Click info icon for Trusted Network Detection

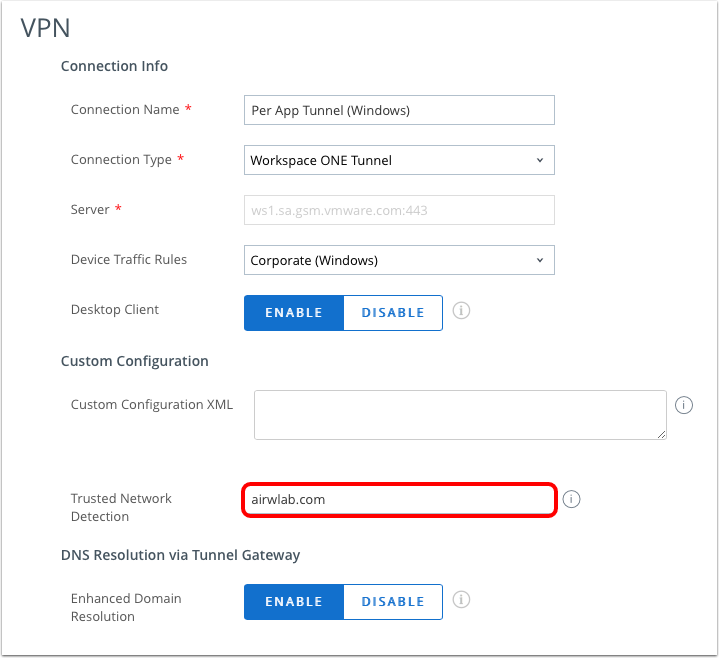point(571,499)
